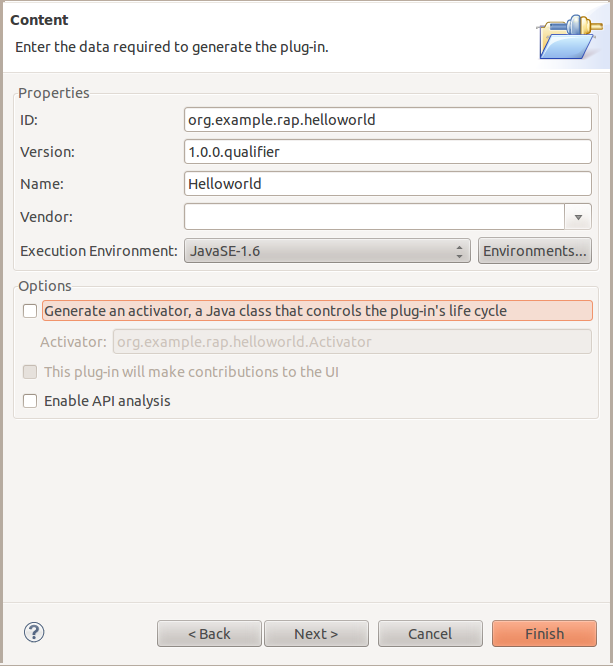The height and width of the screenshot is (666, 613).
Task: Click the 'Enable API analysis' label text
Action: tap(107, 401)
